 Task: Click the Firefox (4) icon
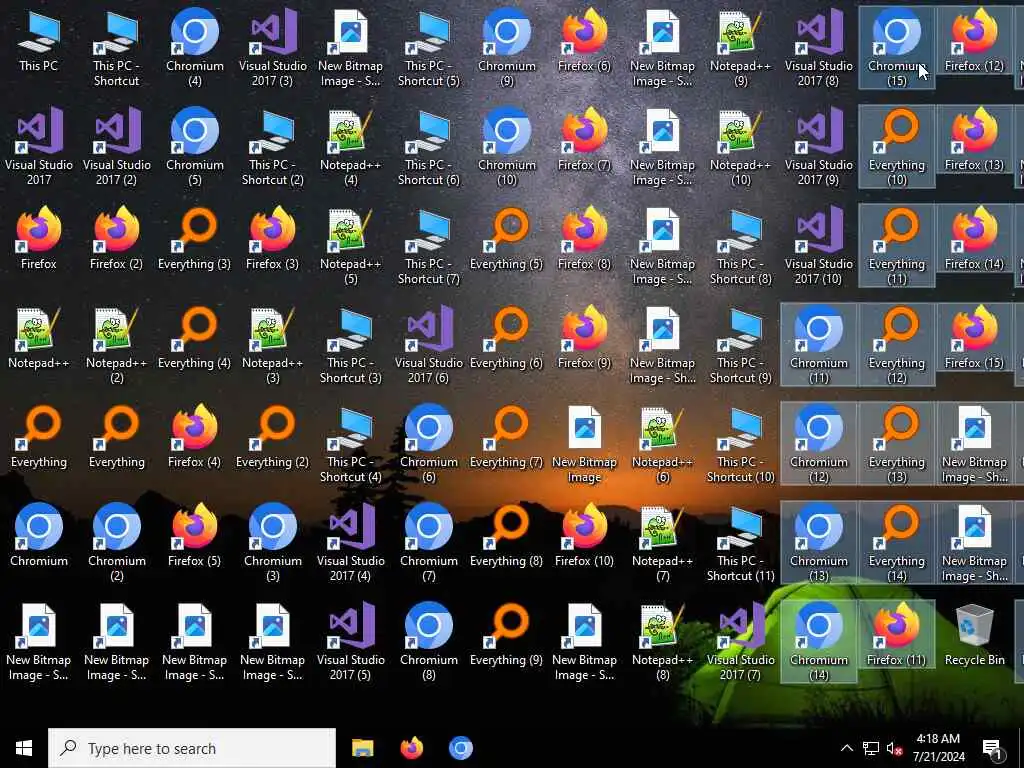point(195,437)
